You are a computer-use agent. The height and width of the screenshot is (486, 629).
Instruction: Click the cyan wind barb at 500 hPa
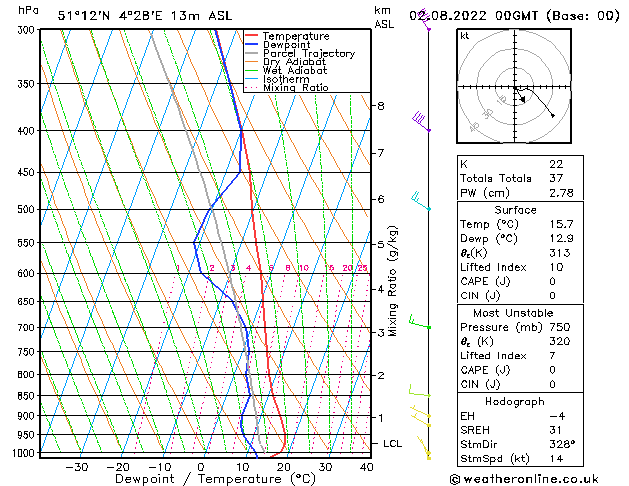click(421, 201)
